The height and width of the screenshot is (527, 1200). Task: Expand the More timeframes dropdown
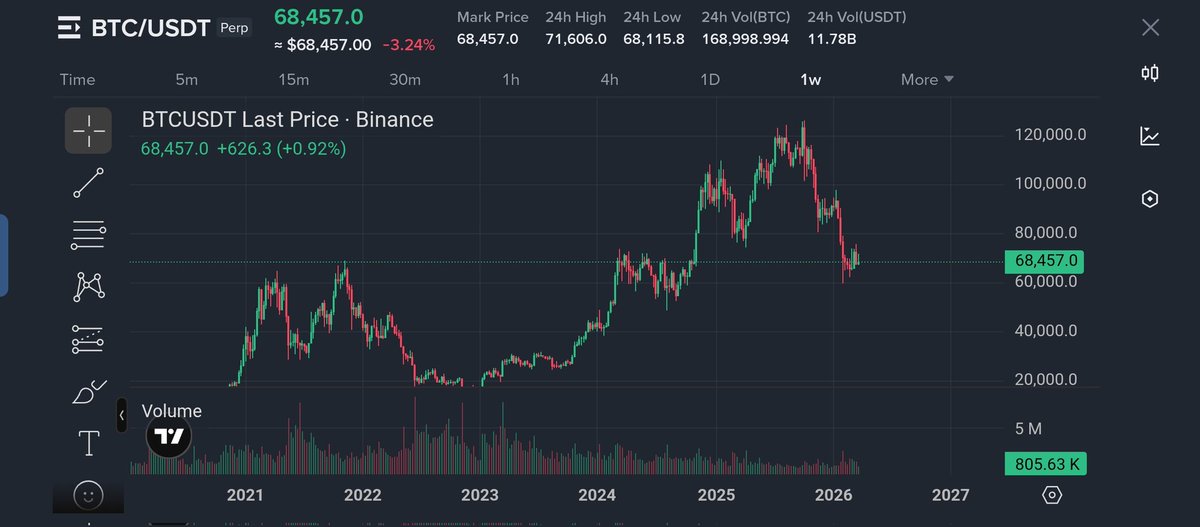(x=927, y=80)
